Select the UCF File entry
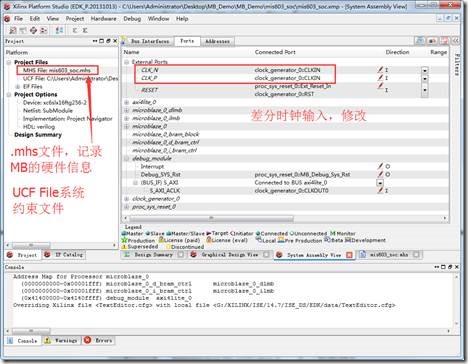Viewport: 468px width, 364px height. [x=70, y=78]
